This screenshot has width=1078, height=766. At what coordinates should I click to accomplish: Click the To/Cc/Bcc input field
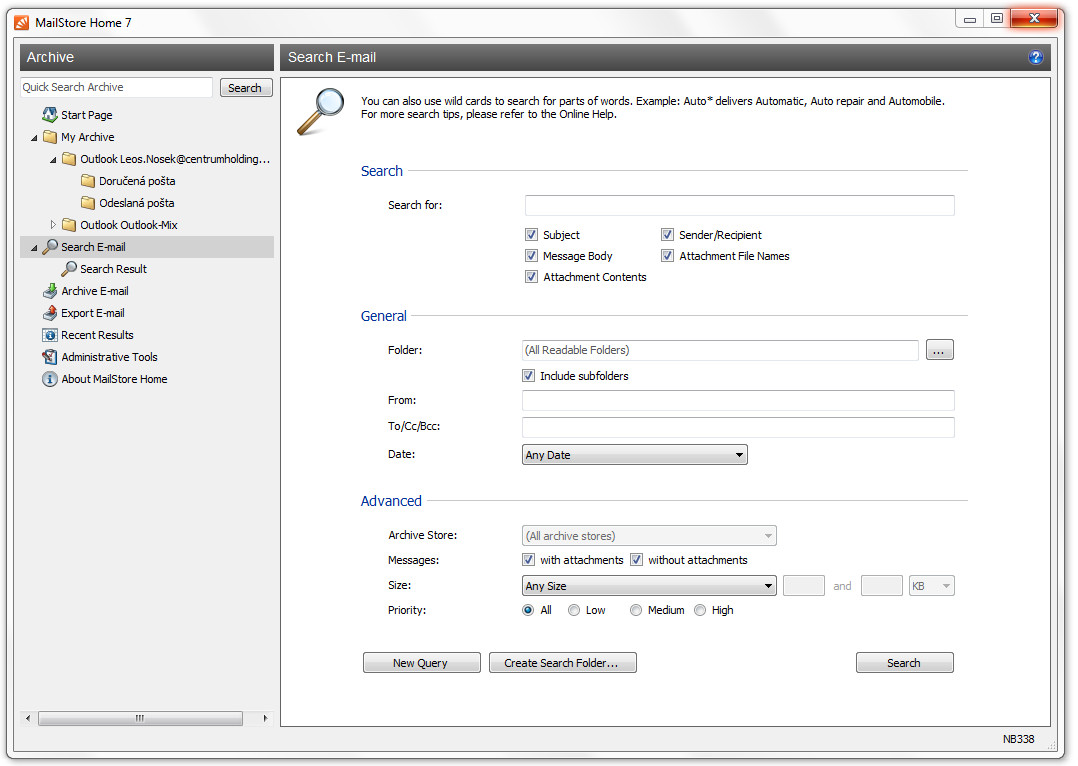pyautogui.click(x=738, y=427)
